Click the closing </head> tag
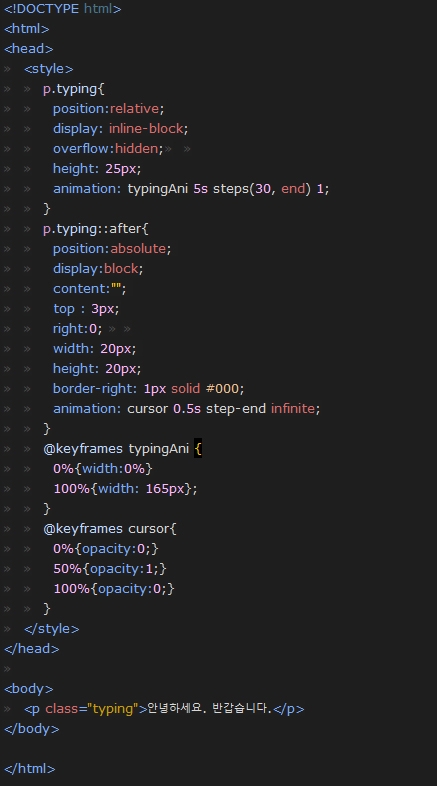Screen dimensions: 437x786 click(32, 649)
